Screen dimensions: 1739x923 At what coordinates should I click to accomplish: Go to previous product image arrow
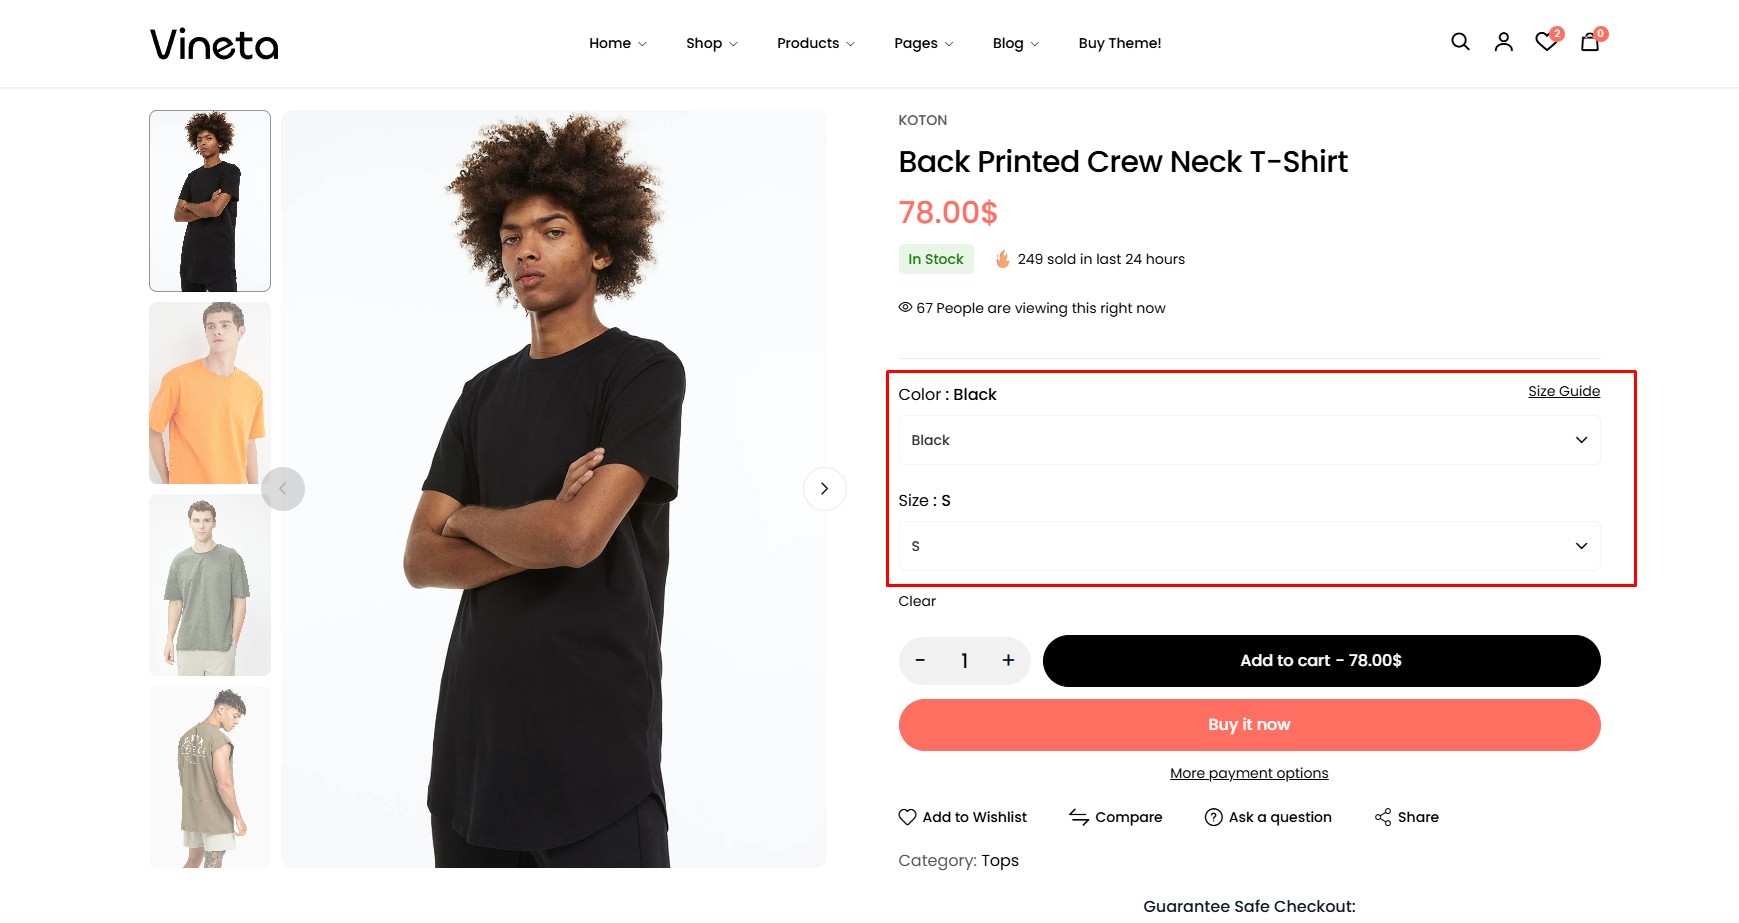tap(283, 489)
